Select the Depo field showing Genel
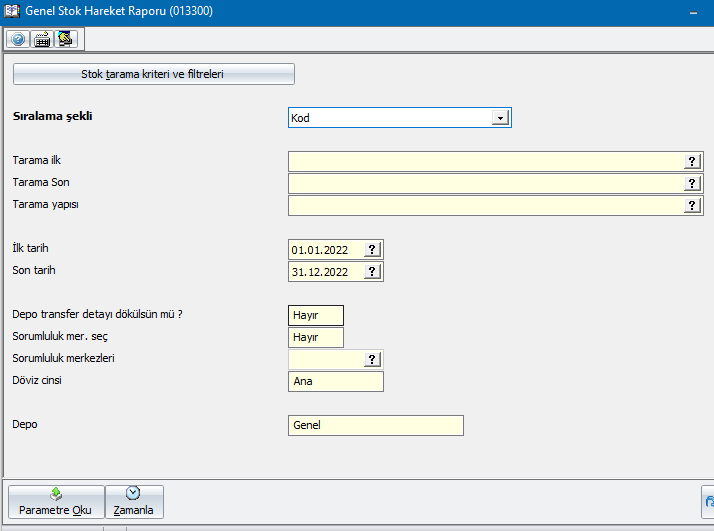Image resolution: width=714 pixels, height=531 pixels. [375, 425]
